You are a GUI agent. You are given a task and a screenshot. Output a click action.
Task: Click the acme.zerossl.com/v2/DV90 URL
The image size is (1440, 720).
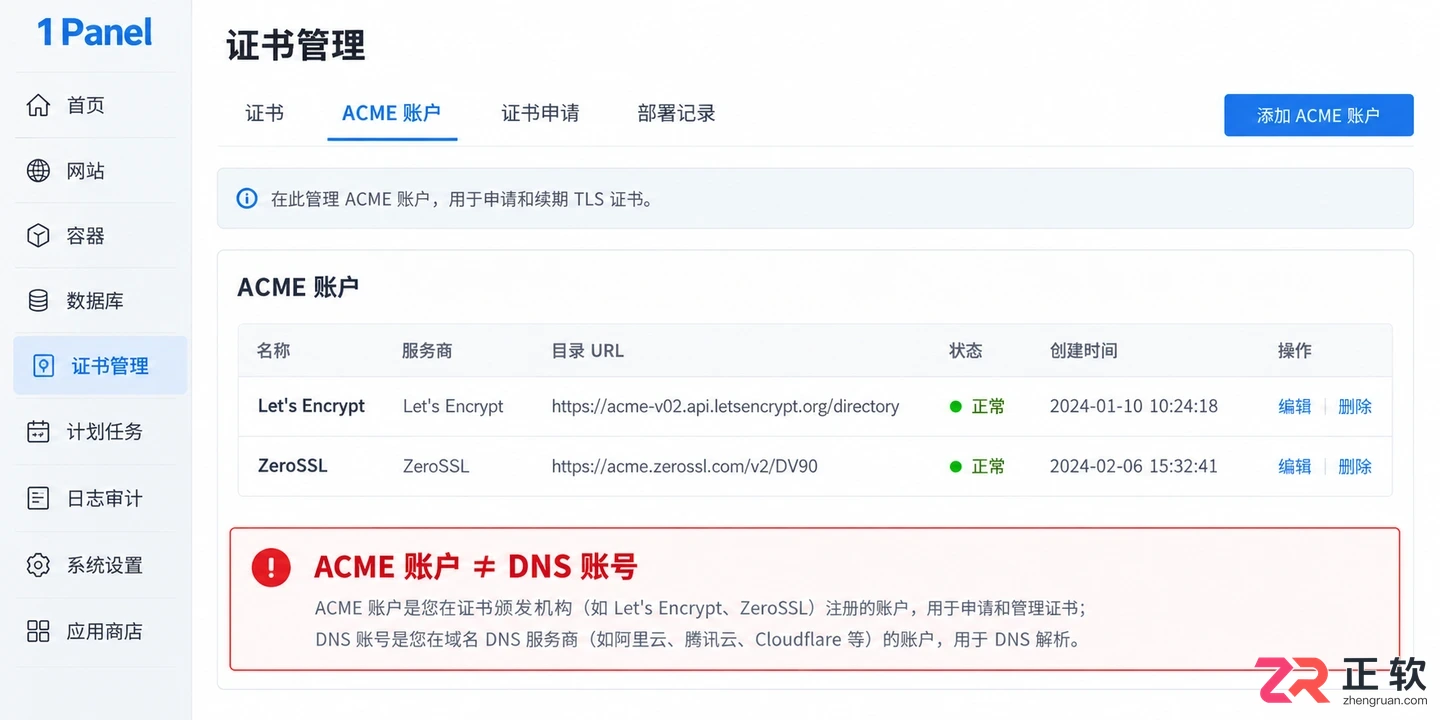click(x=684, y=466)
